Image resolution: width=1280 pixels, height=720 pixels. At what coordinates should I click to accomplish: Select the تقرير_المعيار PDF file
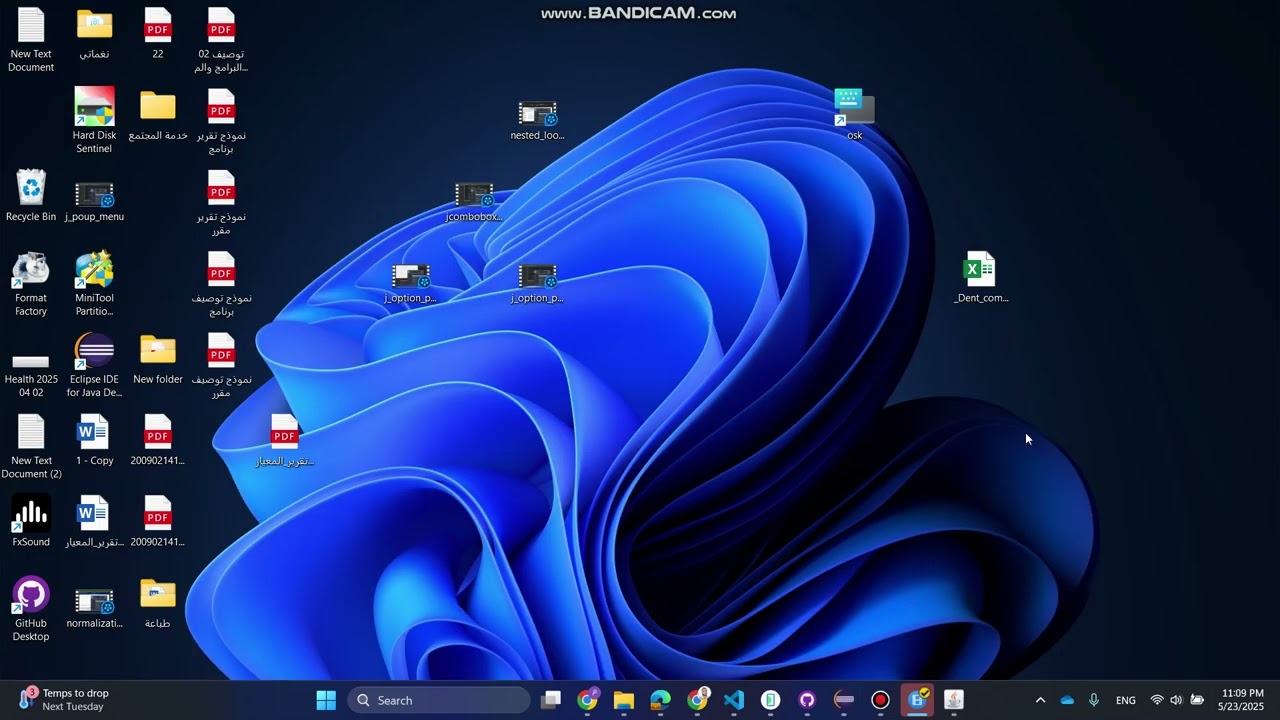tap(285, 440)
